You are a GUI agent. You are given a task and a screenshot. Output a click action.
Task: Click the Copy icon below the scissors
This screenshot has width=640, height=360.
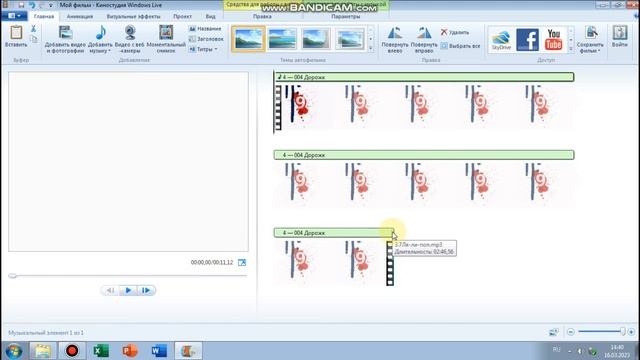pos(33,39)
